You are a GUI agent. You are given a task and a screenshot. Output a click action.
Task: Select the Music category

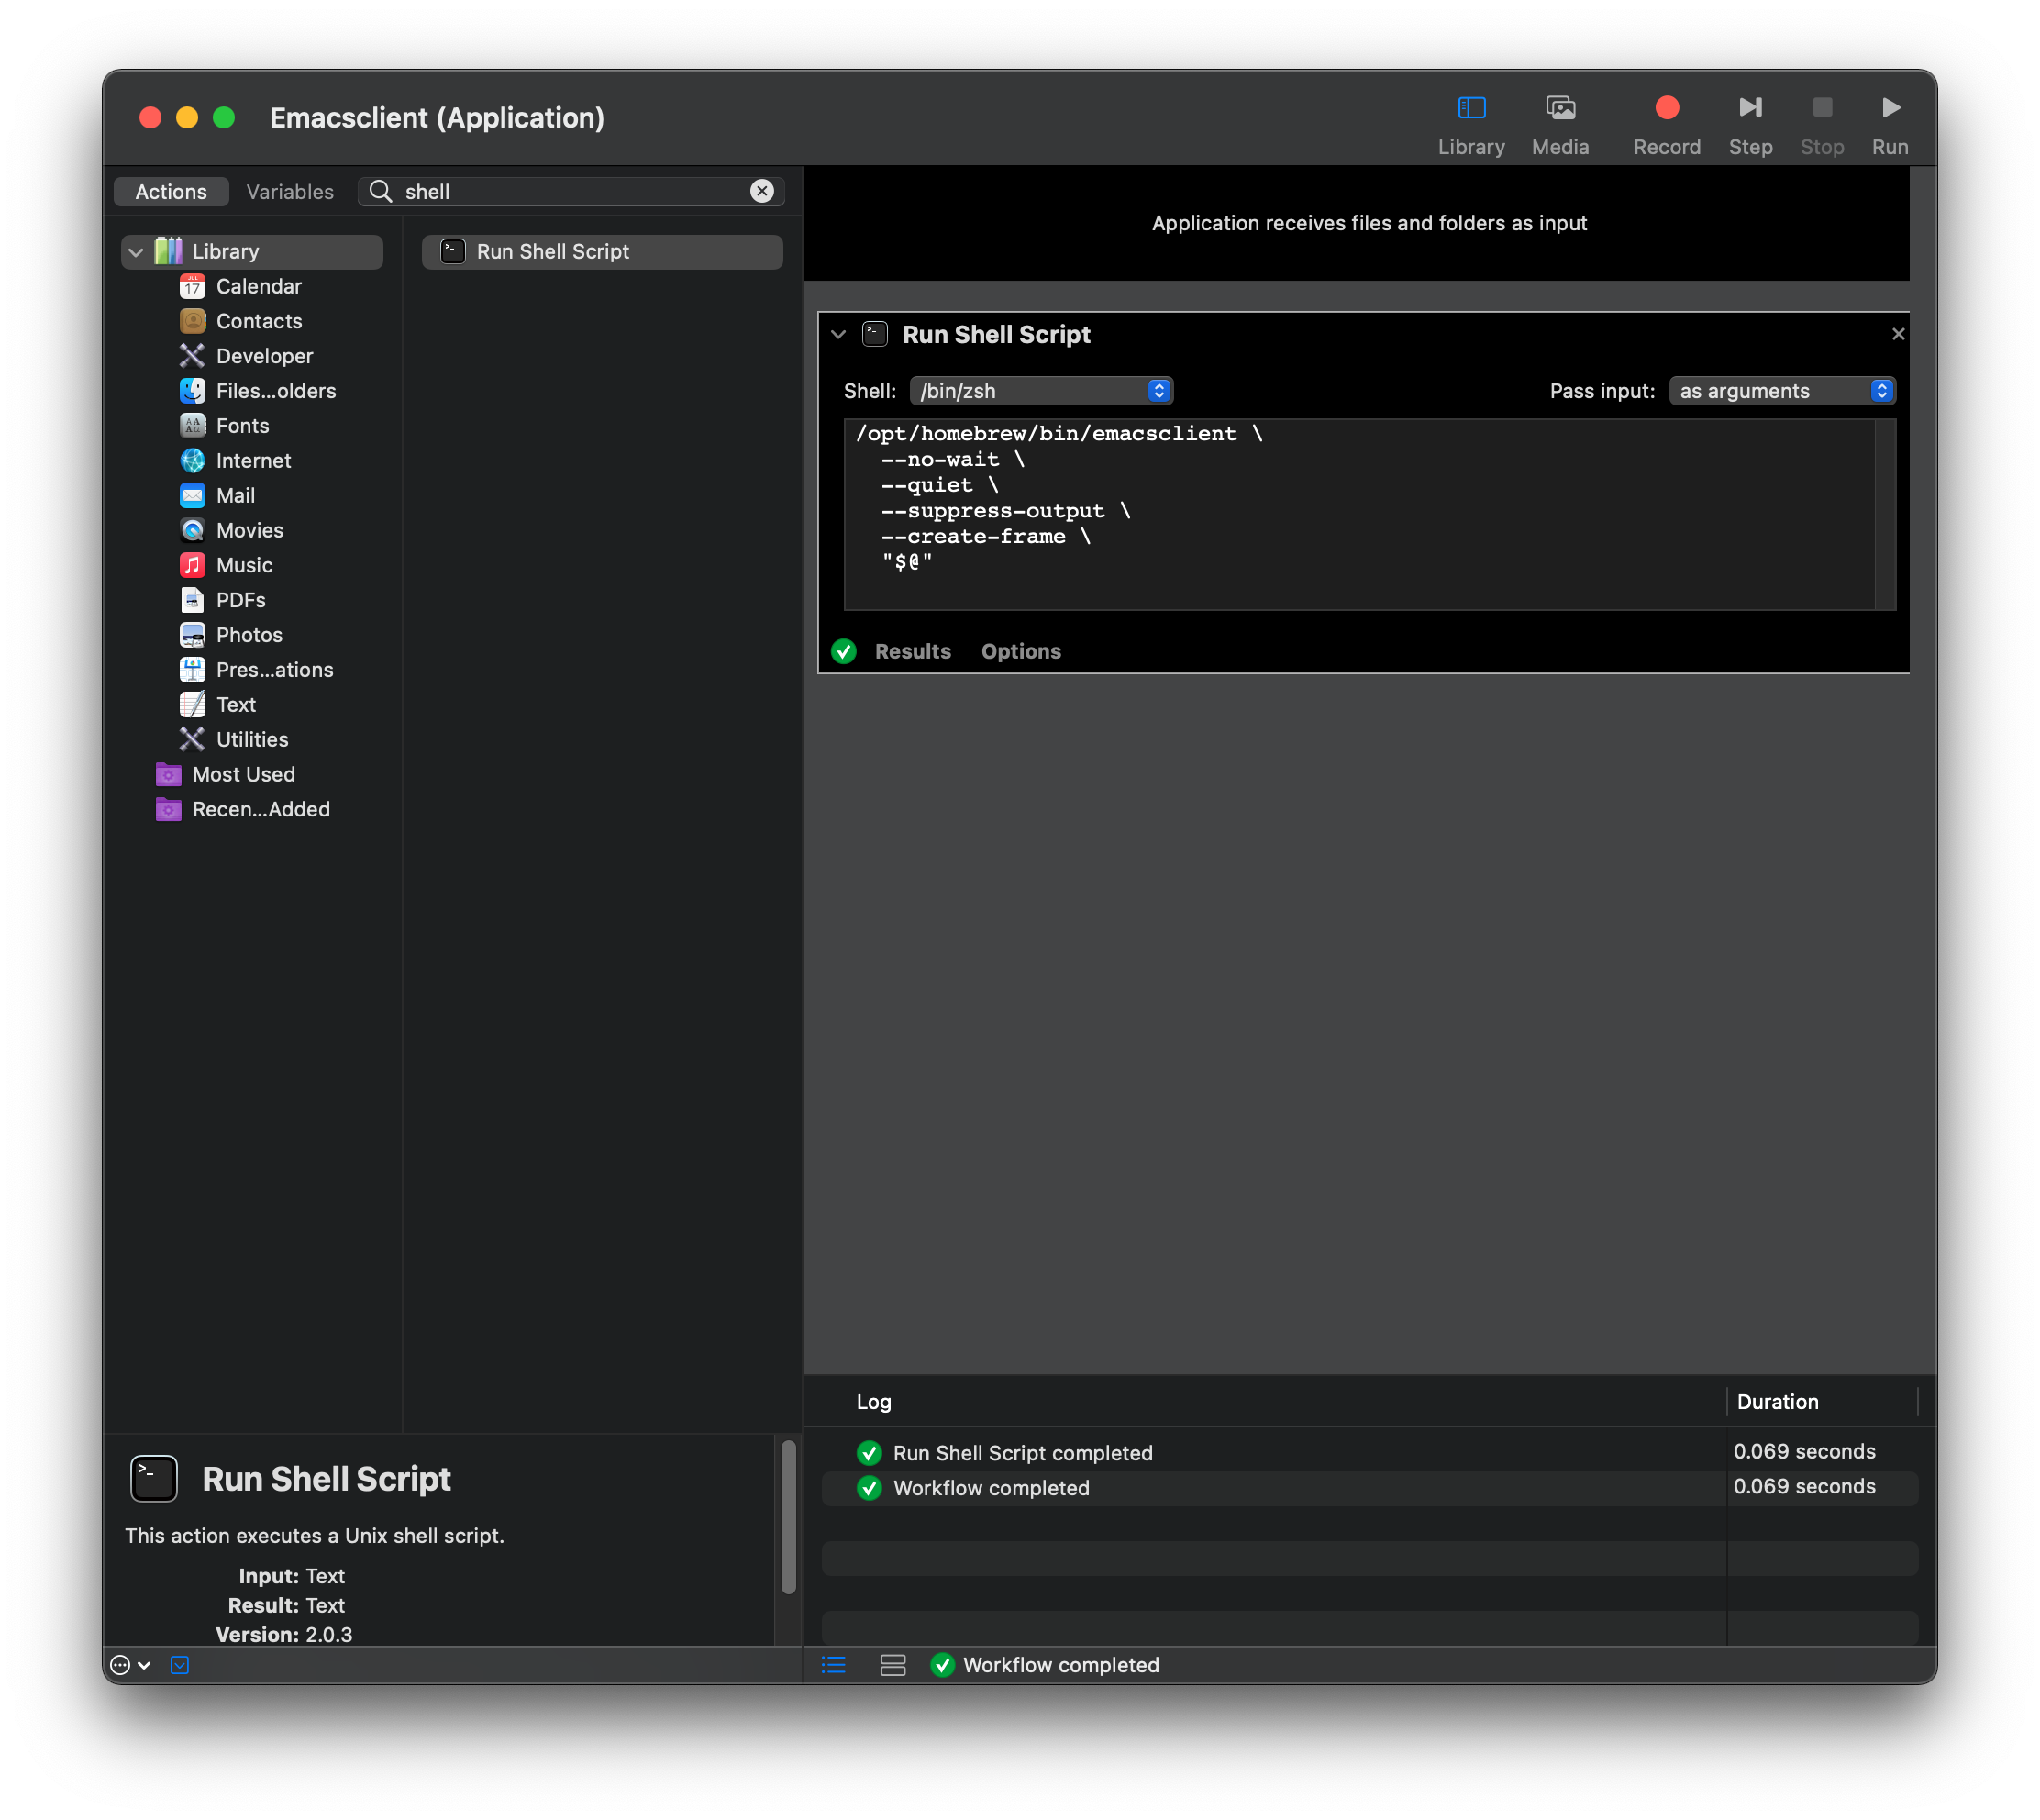tap(244, 566)
